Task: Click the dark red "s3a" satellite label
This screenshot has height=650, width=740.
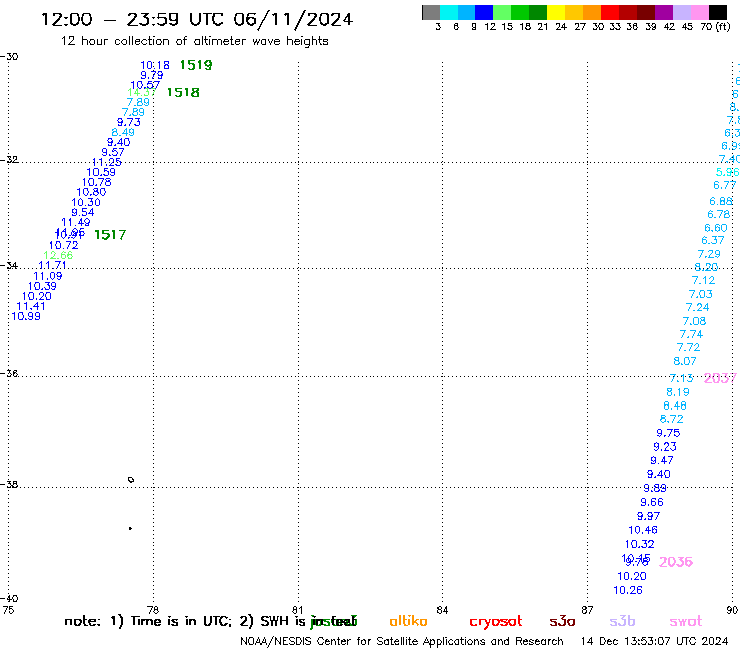Action: point(562,622)
